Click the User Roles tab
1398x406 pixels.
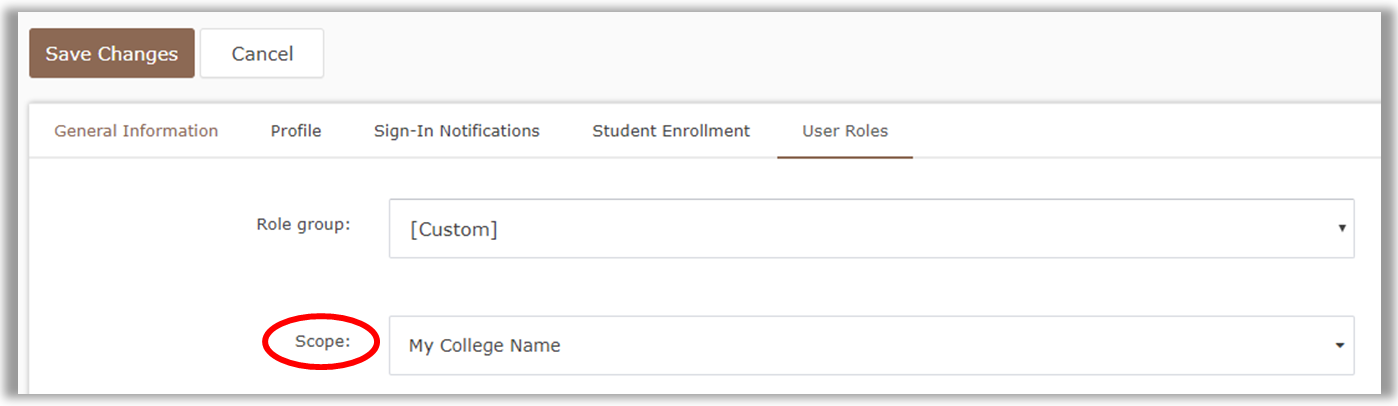(x=845, y=131)
